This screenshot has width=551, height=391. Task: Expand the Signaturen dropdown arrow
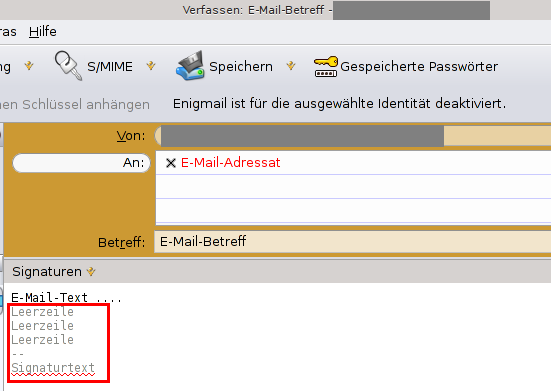[91, 272]
